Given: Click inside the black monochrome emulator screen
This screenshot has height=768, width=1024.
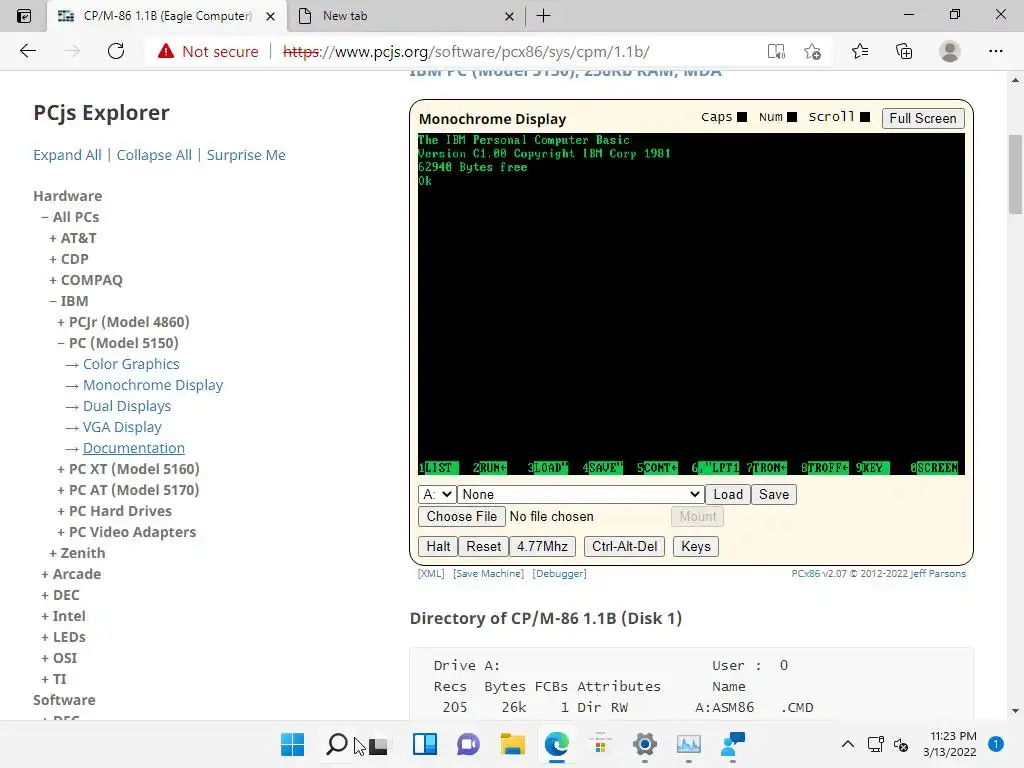Looking at the screenshot, I should click(x=691, y=304).
